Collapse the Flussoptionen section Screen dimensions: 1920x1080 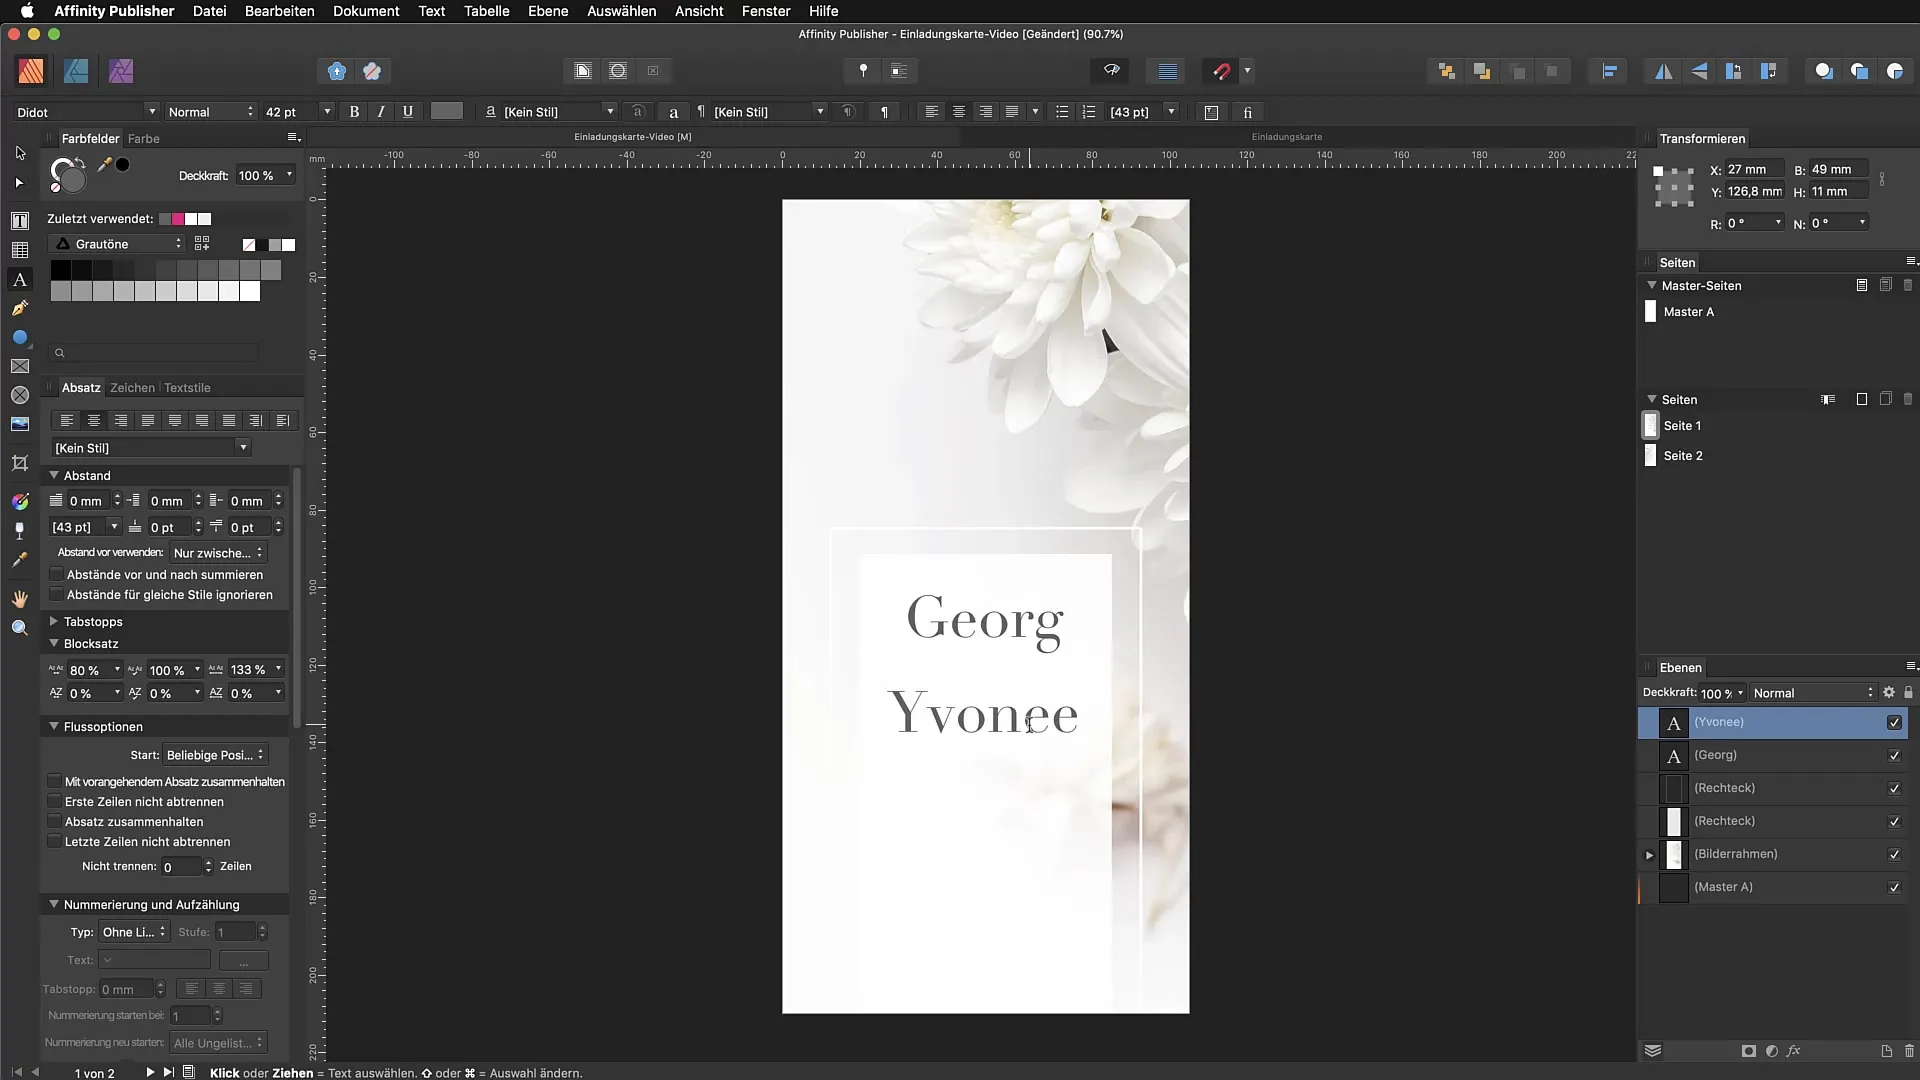54,727
